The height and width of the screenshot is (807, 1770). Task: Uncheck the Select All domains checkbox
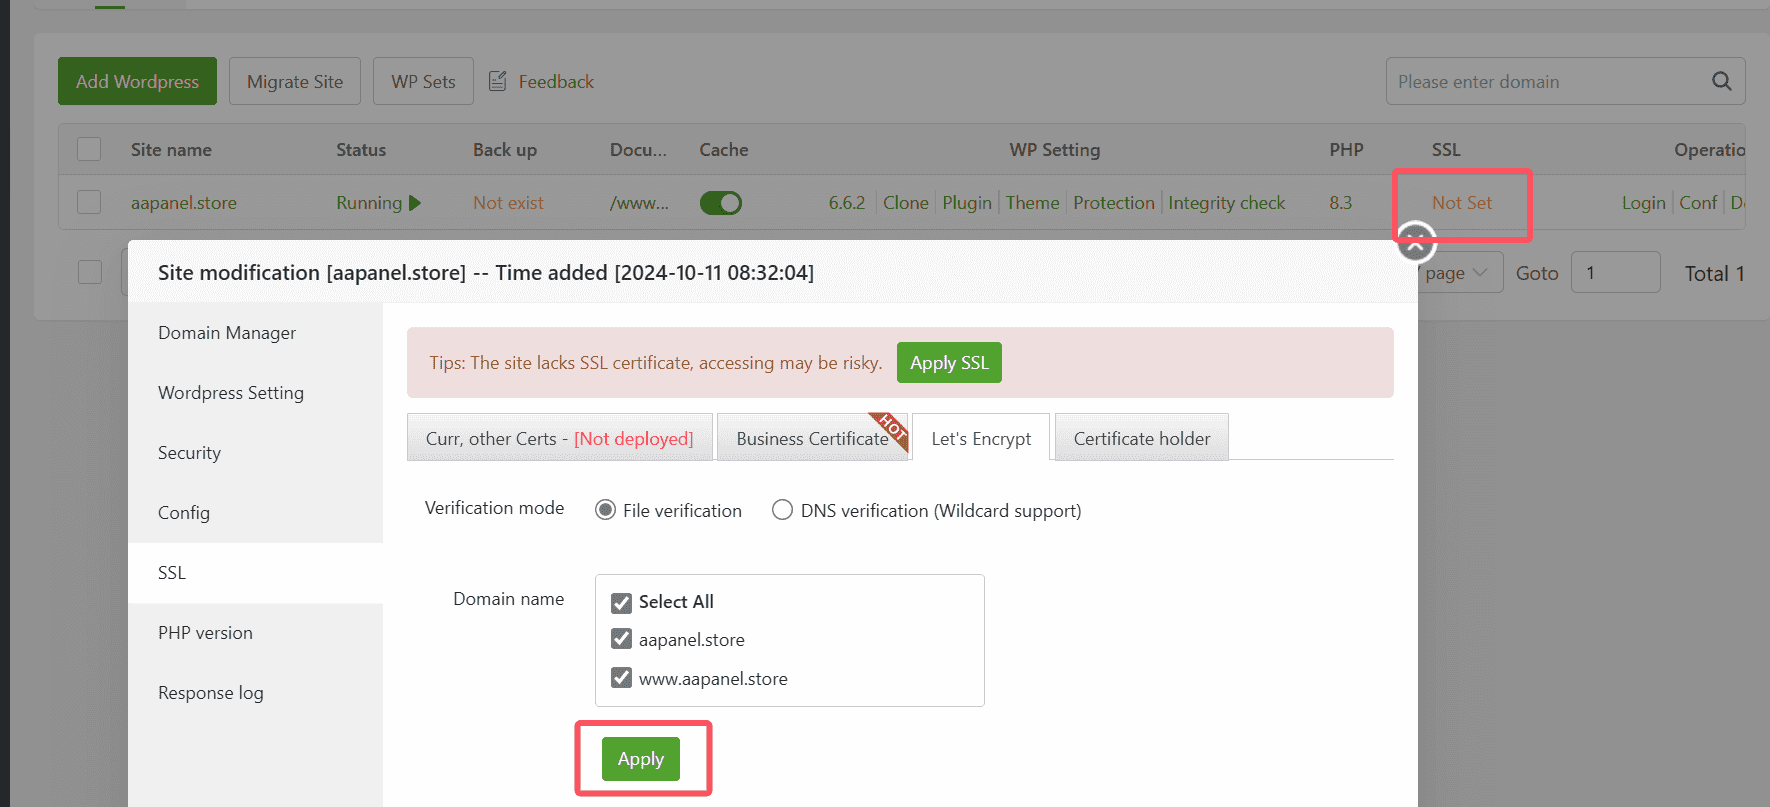[621, 602]
